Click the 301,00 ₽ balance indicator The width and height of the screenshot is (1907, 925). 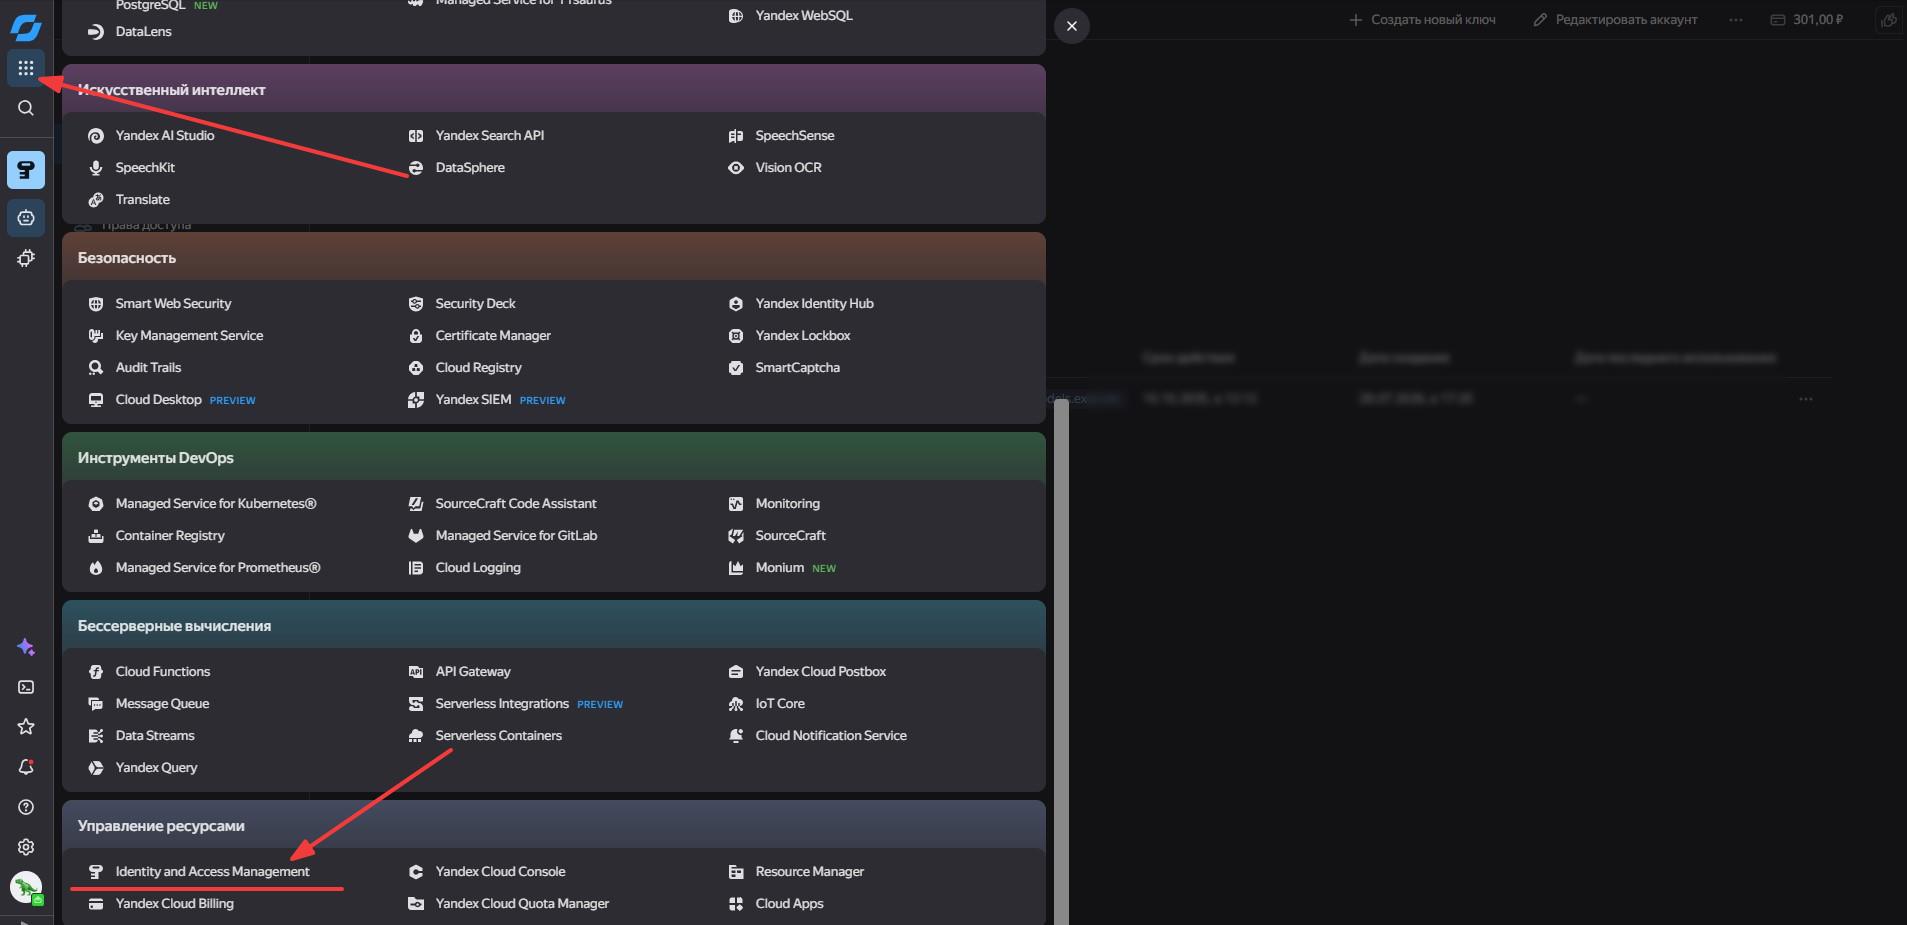1807,20
